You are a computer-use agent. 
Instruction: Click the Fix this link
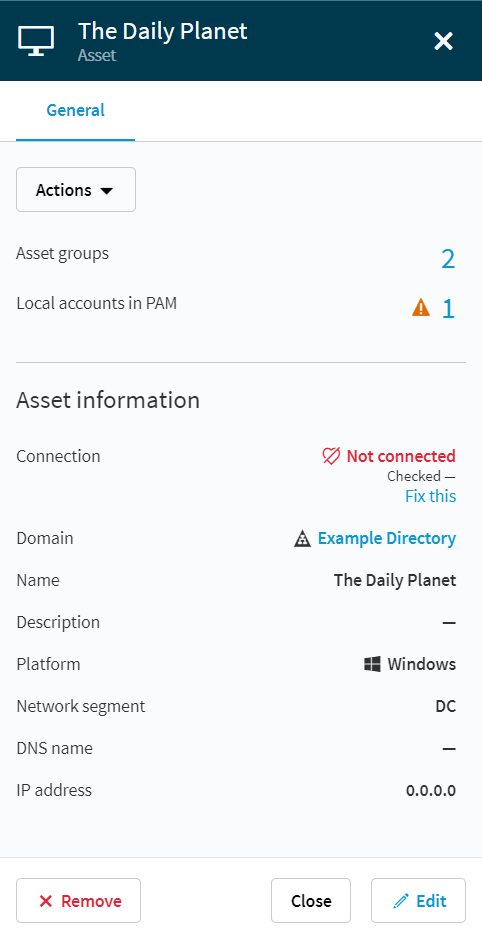pos(430,496)
